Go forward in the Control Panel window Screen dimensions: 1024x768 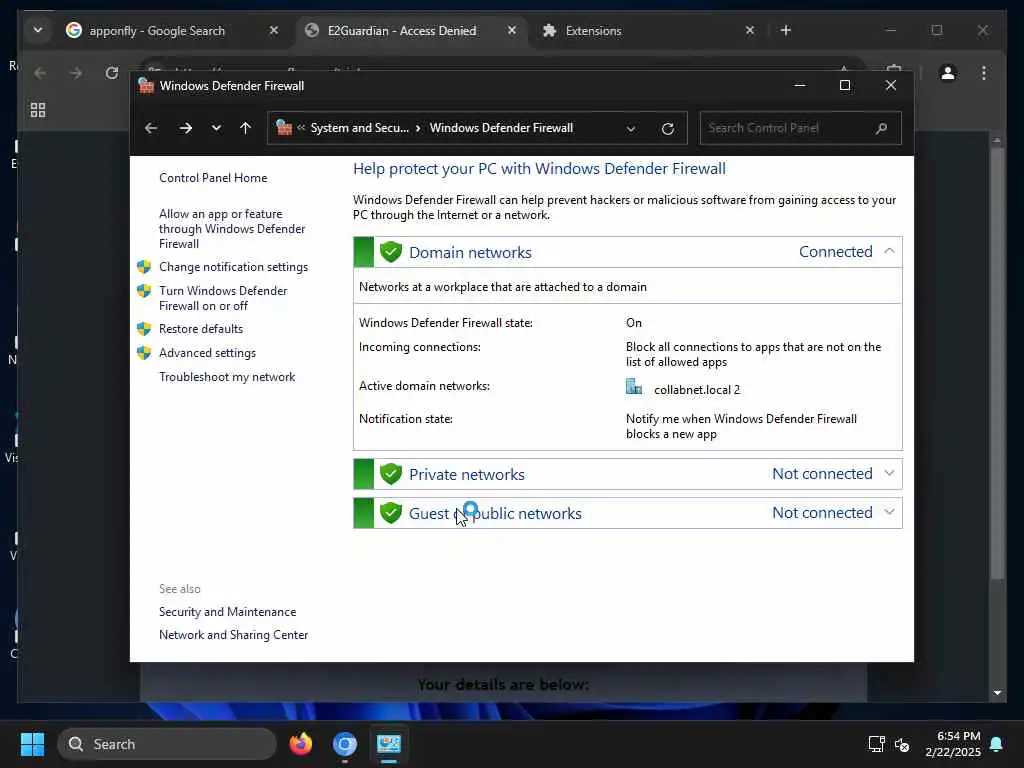click(x=185, y=128)
